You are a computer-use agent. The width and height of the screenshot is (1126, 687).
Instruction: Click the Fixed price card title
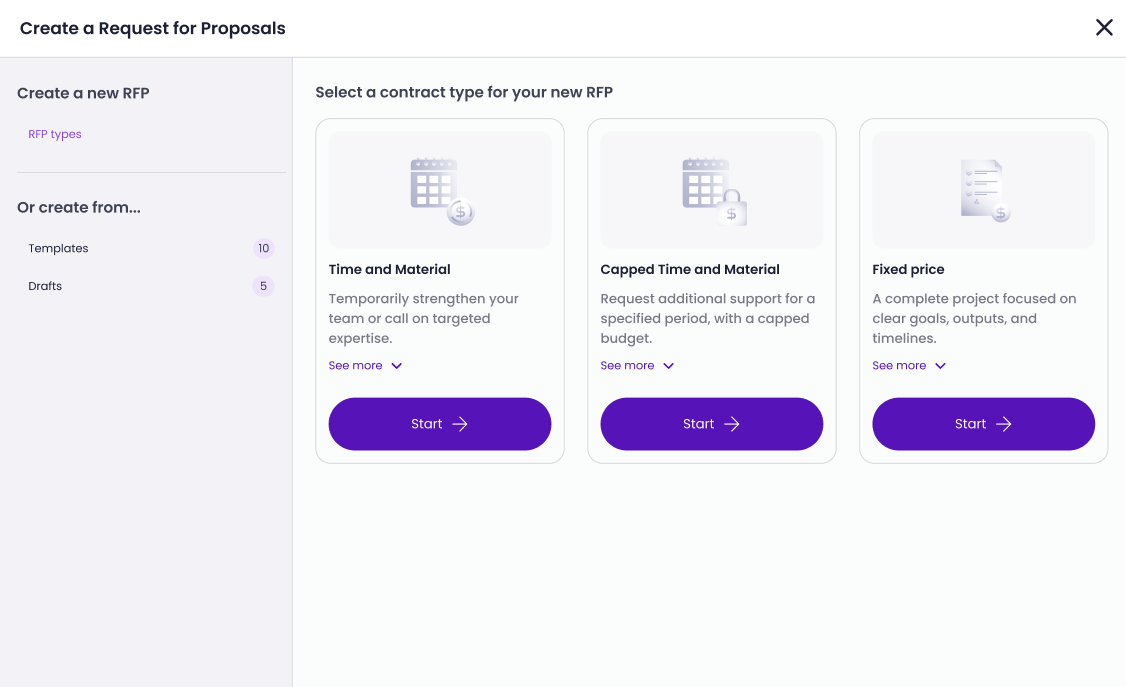tap(908, 269)
